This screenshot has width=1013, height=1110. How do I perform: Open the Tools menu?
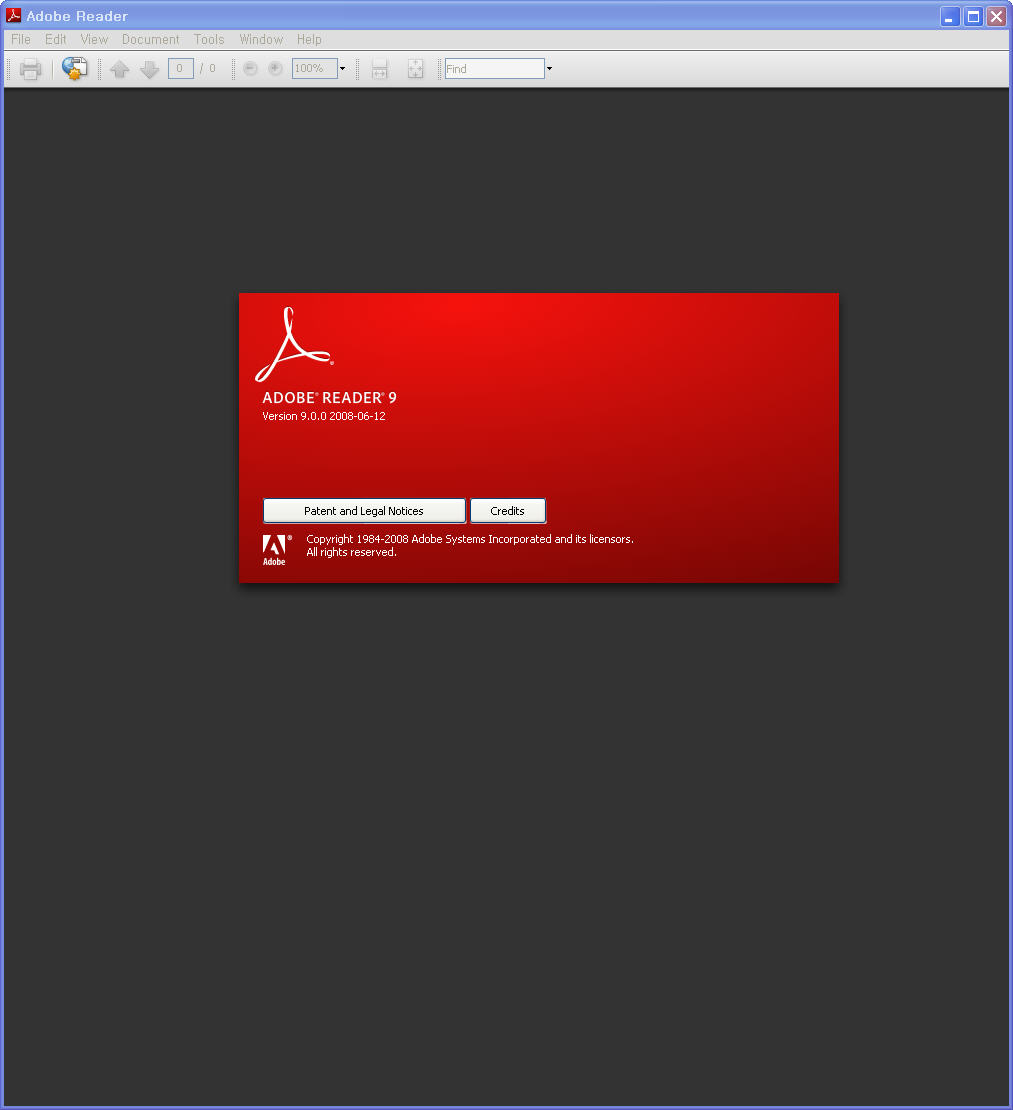(x=209, y=40)
